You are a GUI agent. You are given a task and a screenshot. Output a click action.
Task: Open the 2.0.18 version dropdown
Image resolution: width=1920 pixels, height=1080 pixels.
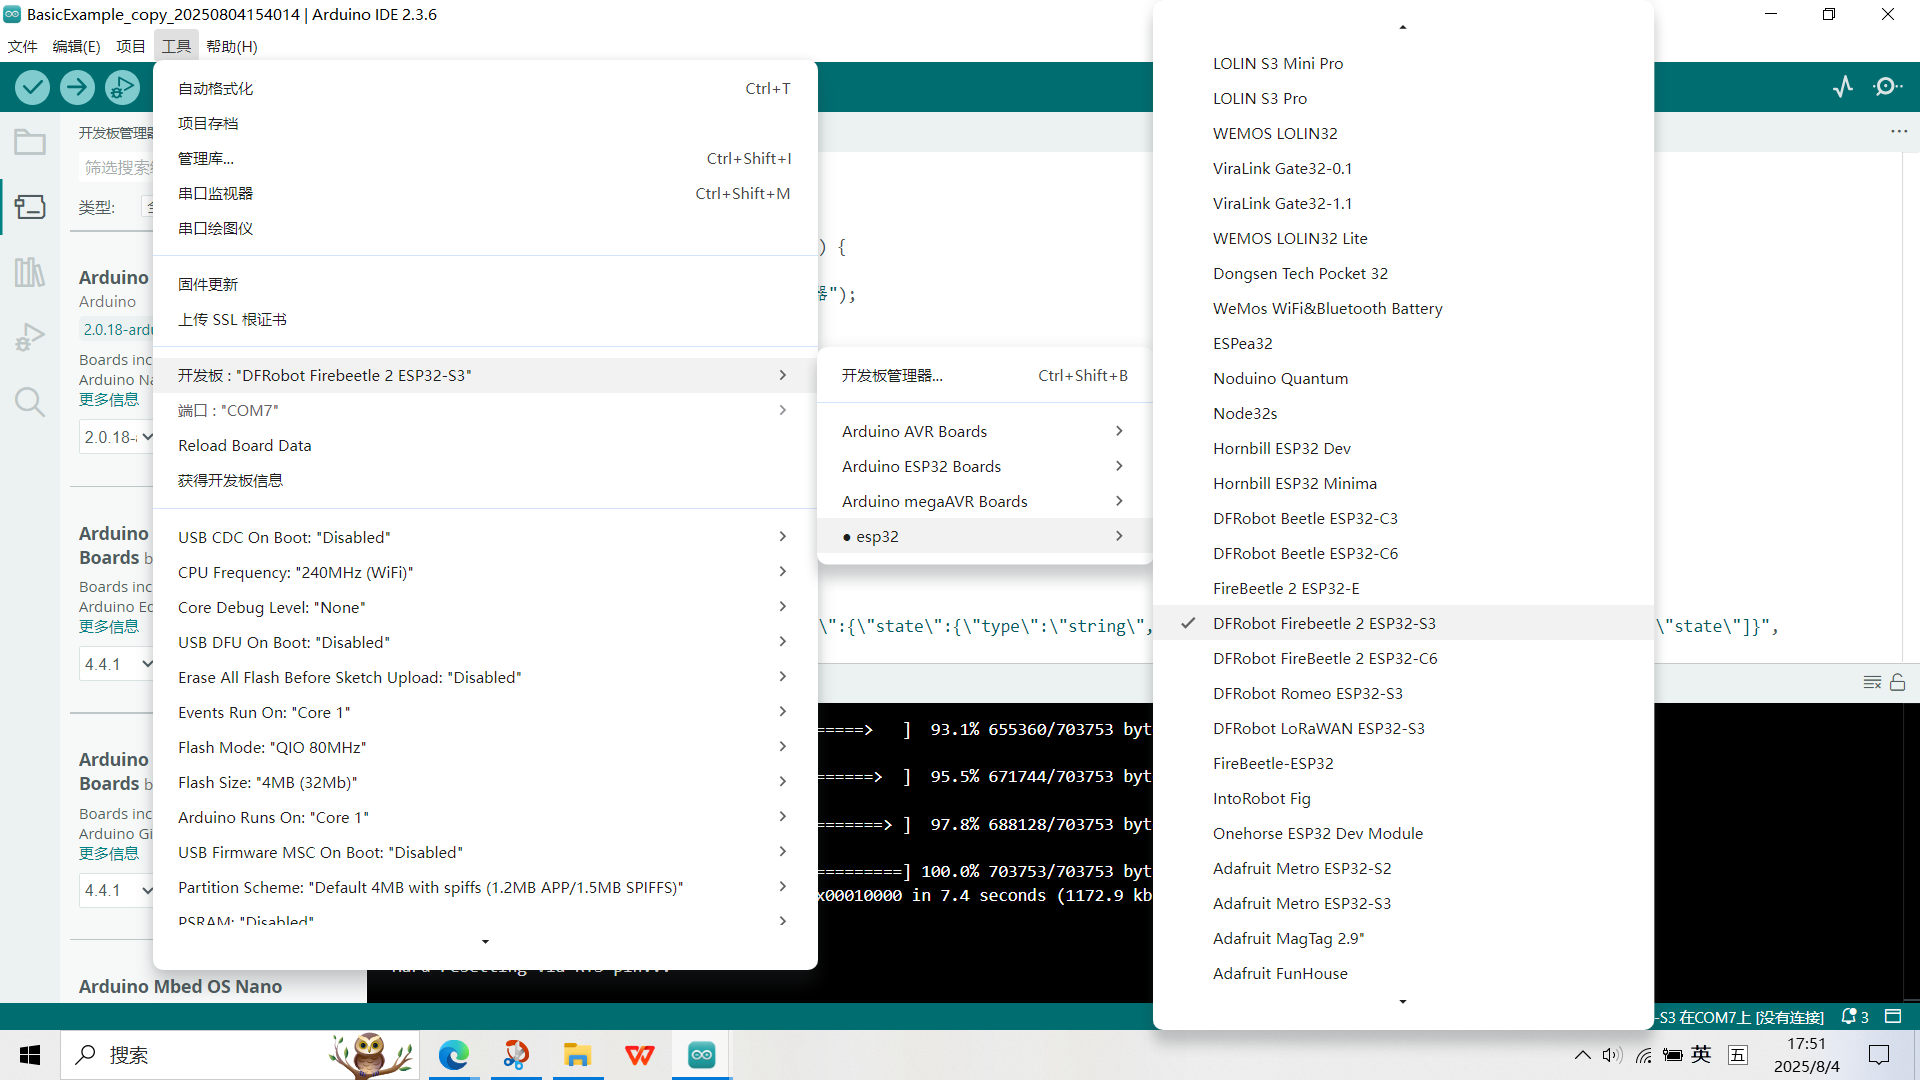point(117,437)
